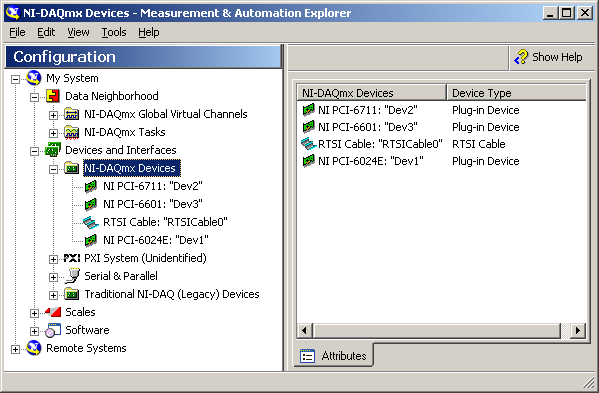Open the File menu
599x393 pixels.
pos(17,32)
